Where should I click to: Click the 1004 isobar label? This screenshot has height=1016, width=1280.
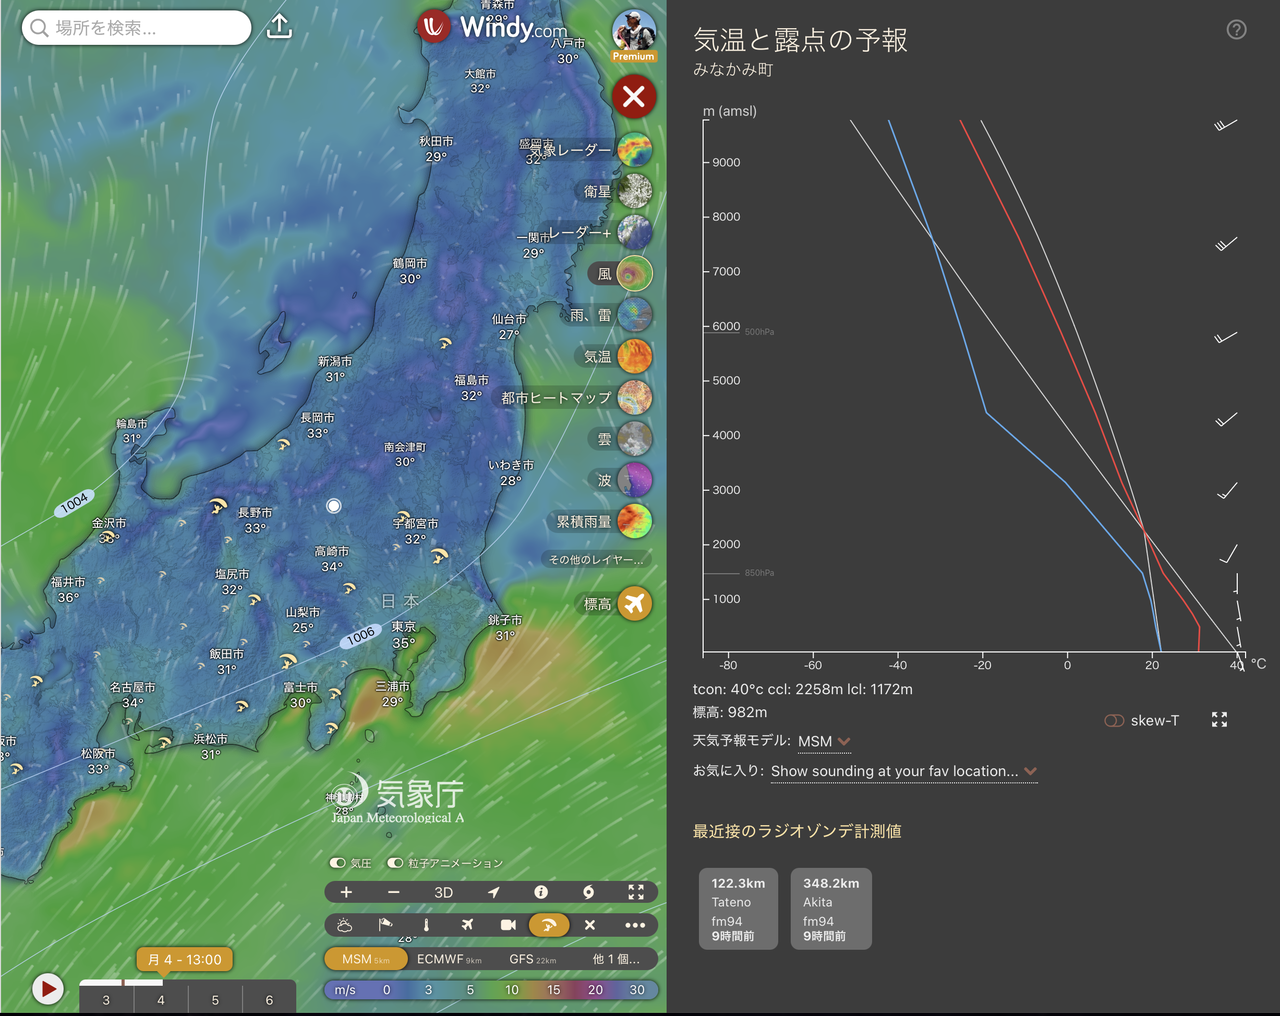[75, 503]
